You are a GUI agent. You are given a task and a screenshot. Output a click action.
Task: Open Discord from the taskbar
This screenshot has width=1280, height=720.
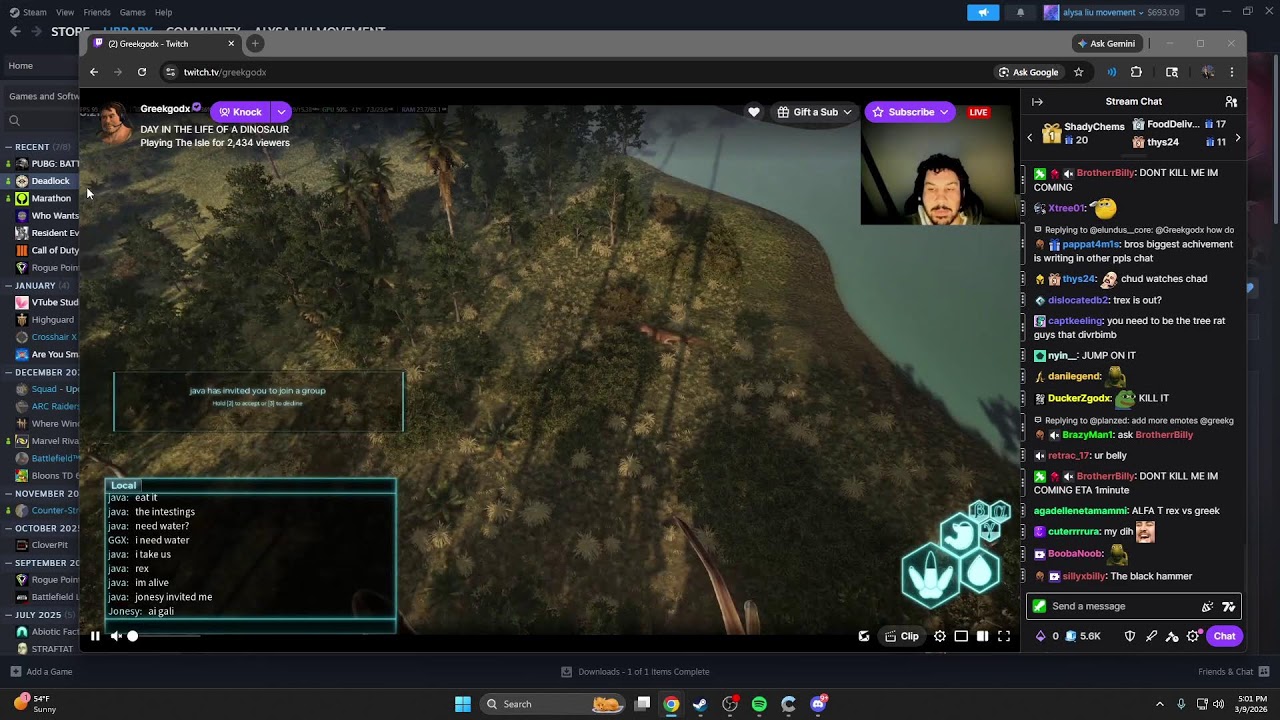point(818,704)
